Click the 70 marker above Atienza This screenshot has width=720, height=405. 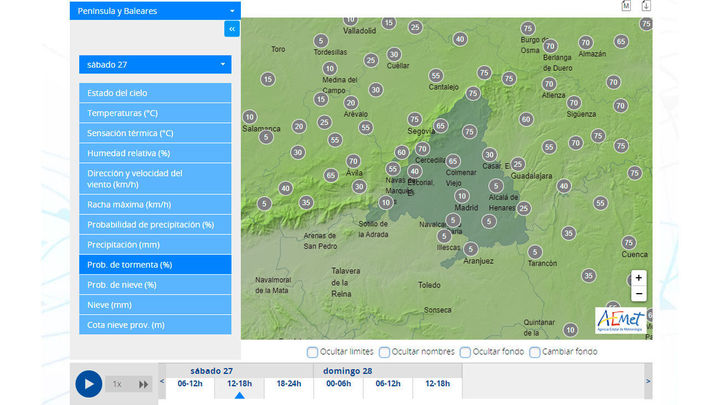(x=549, y=84)
